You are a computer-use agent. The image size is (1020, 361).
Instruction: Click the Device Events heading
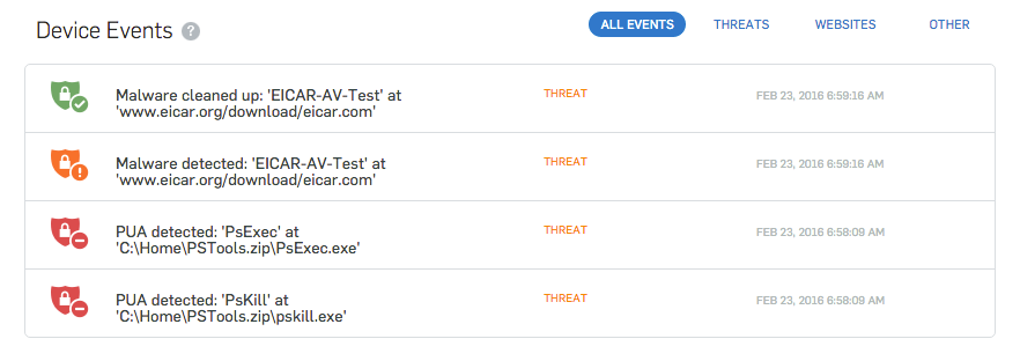[105, 31]
